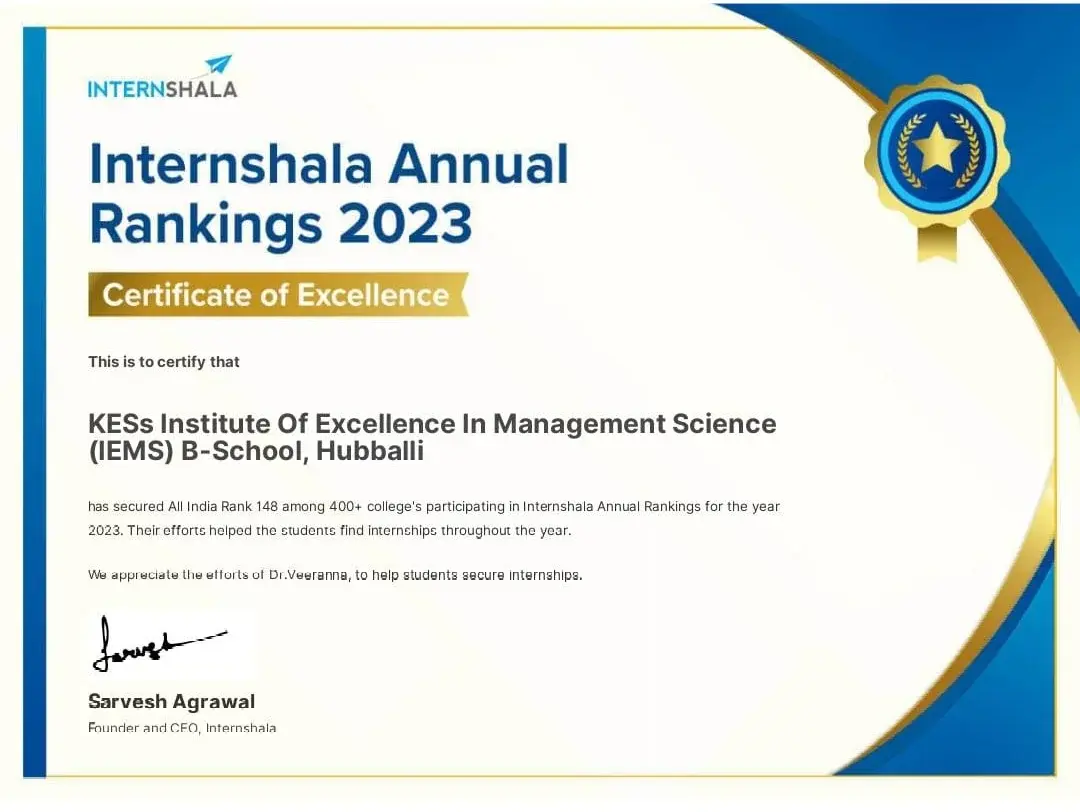Screen dimensions: 1080x812
Task: Click the blue vertical bar on left edge
Action: coord(34,402)
